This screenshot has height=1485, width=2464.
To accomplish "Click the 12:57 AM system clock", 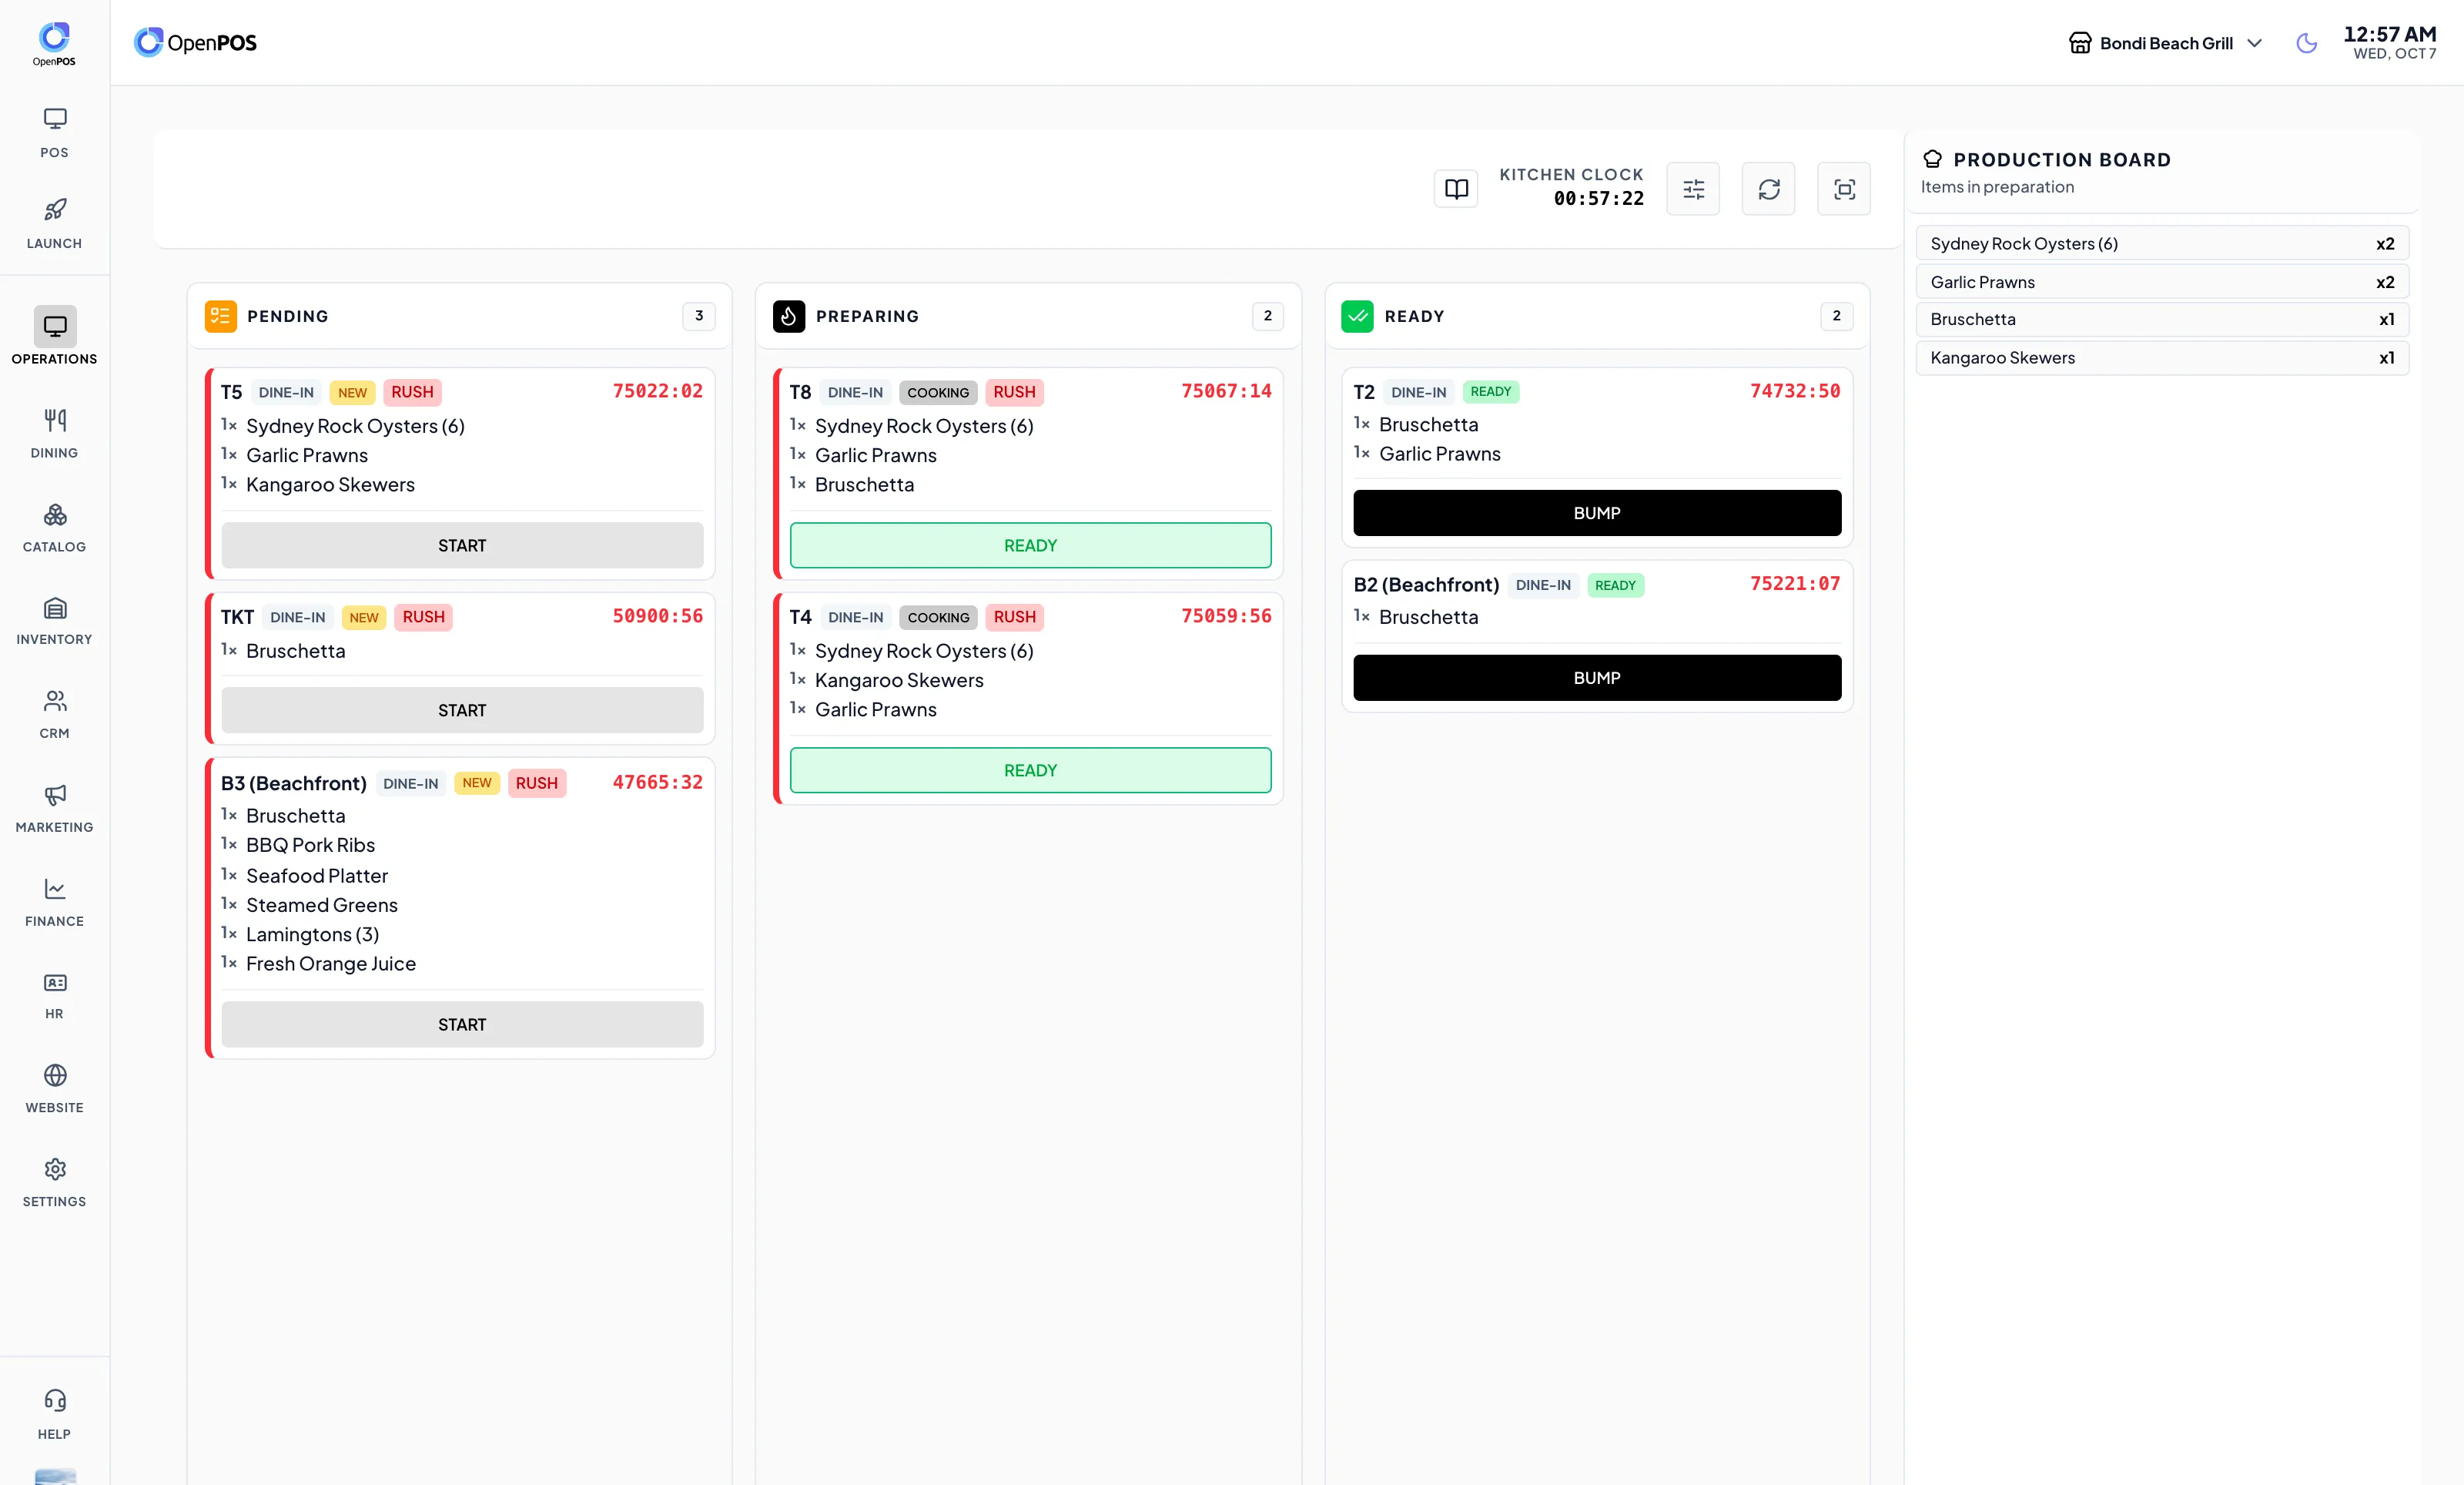I will (x=2390, y=33).
